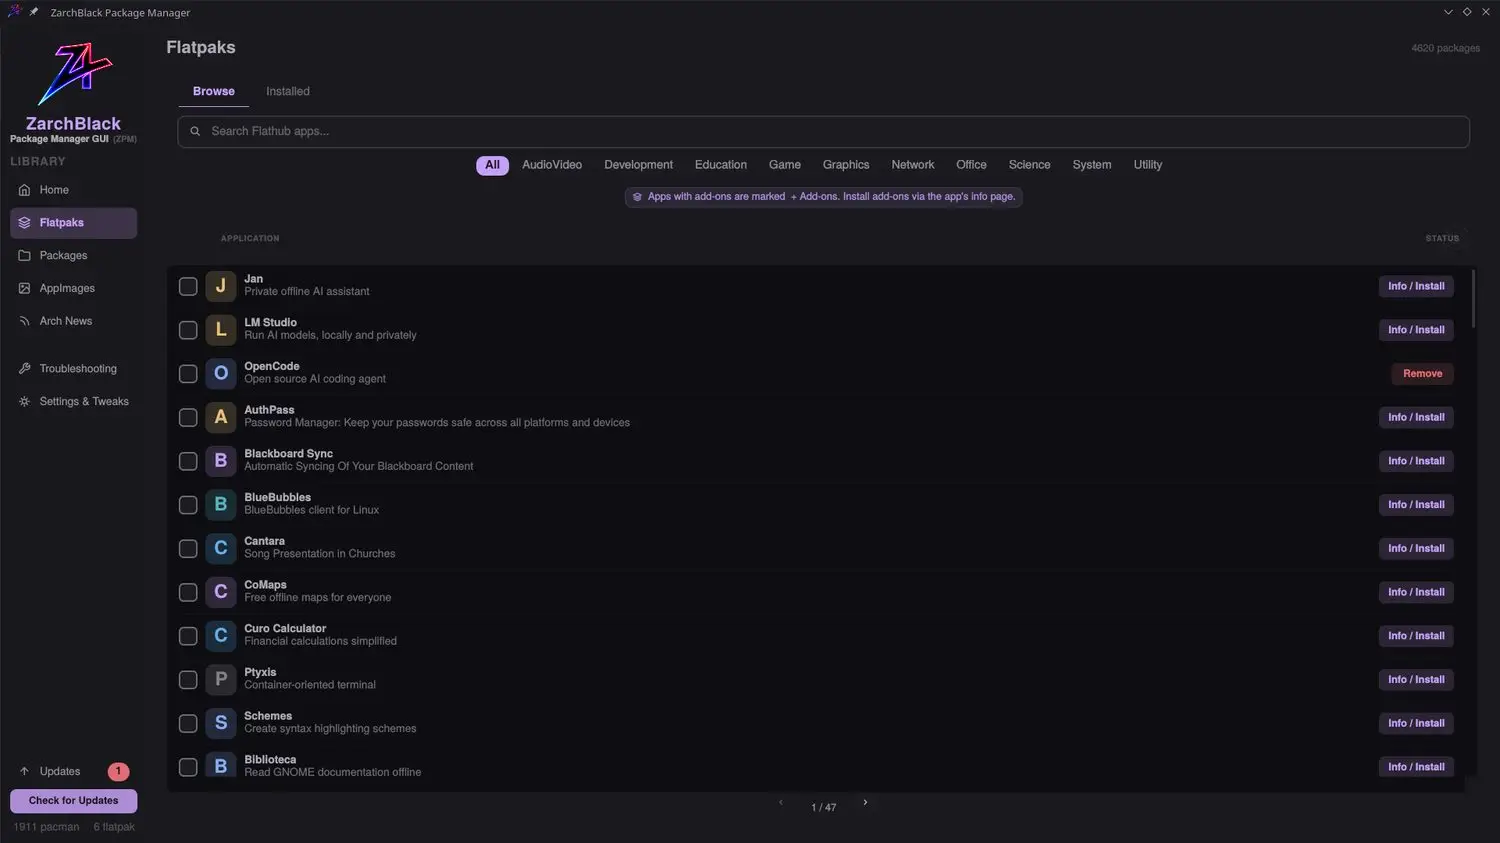1500x843 pixels.
Task: Click the Updates arrow icon in sidebar
Action: [x=25, y=772]
